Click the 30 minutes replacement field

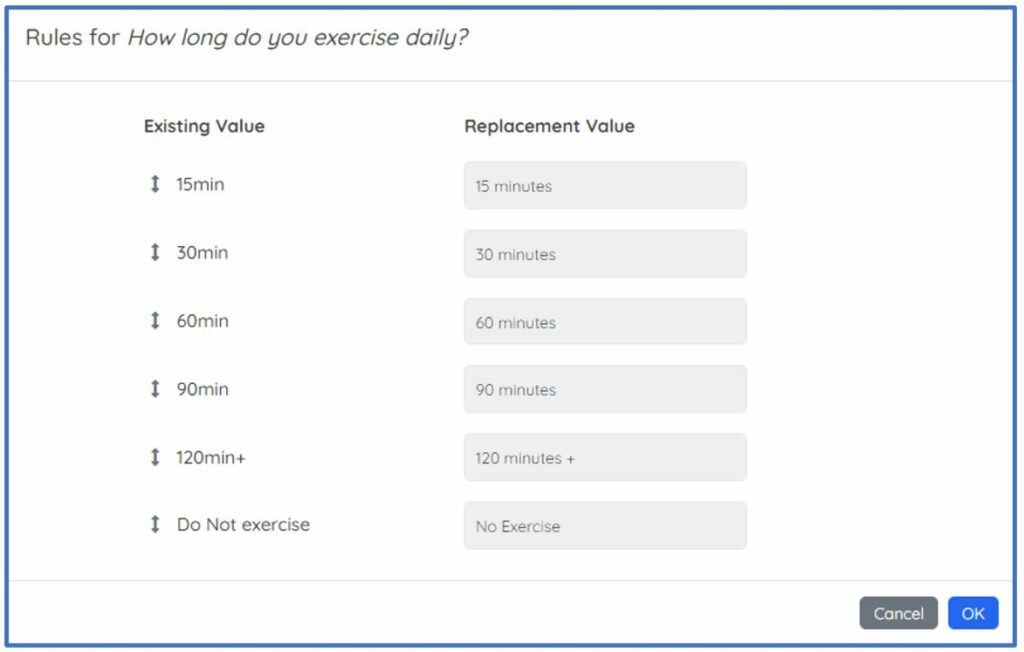pyautogui.click(x=605, y=254)
